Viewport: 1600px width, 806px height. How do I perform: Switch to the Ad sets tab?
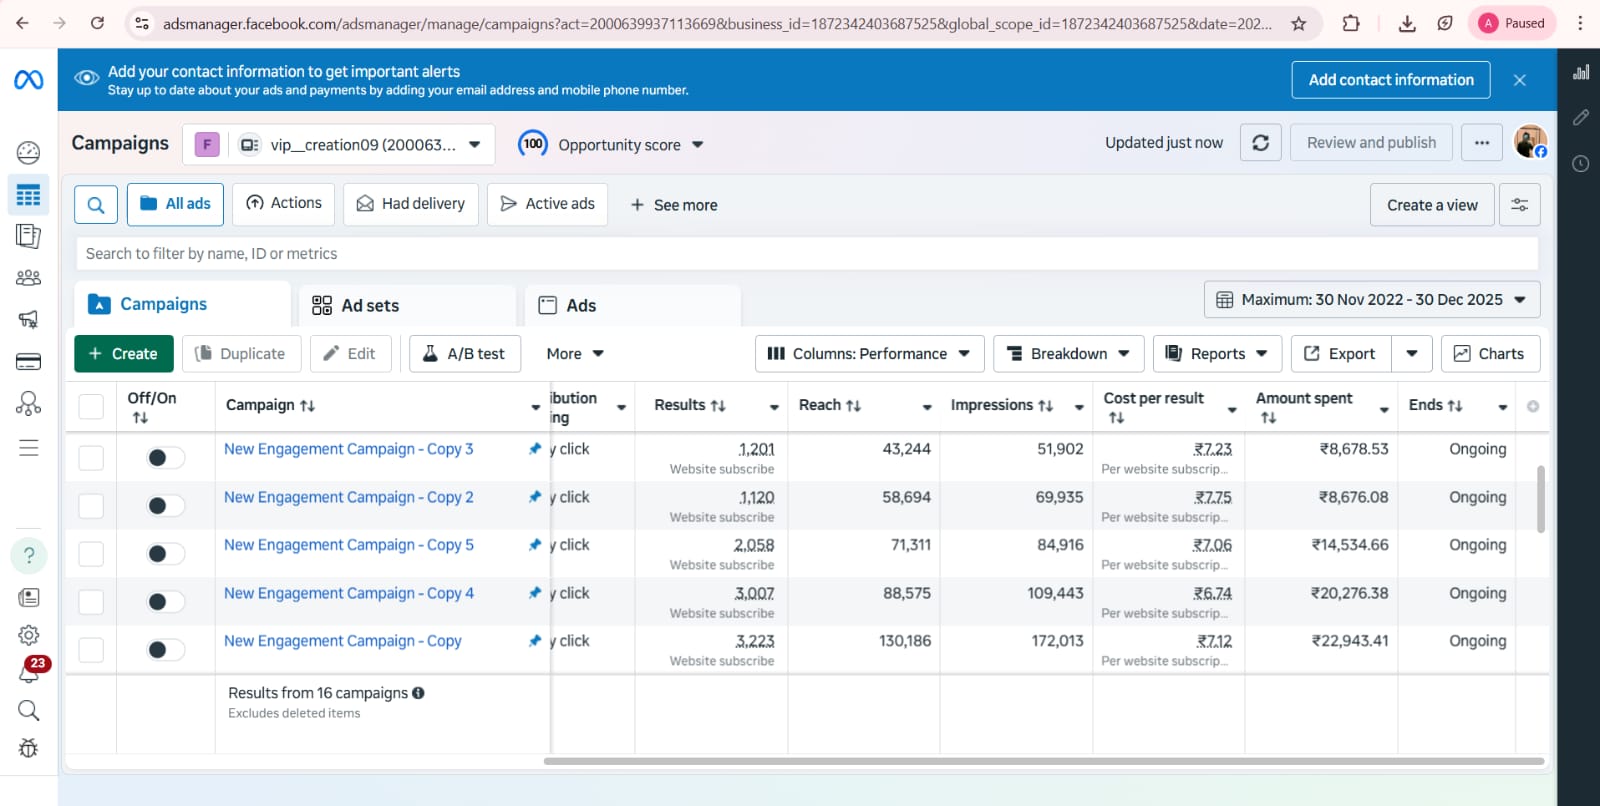370,306
